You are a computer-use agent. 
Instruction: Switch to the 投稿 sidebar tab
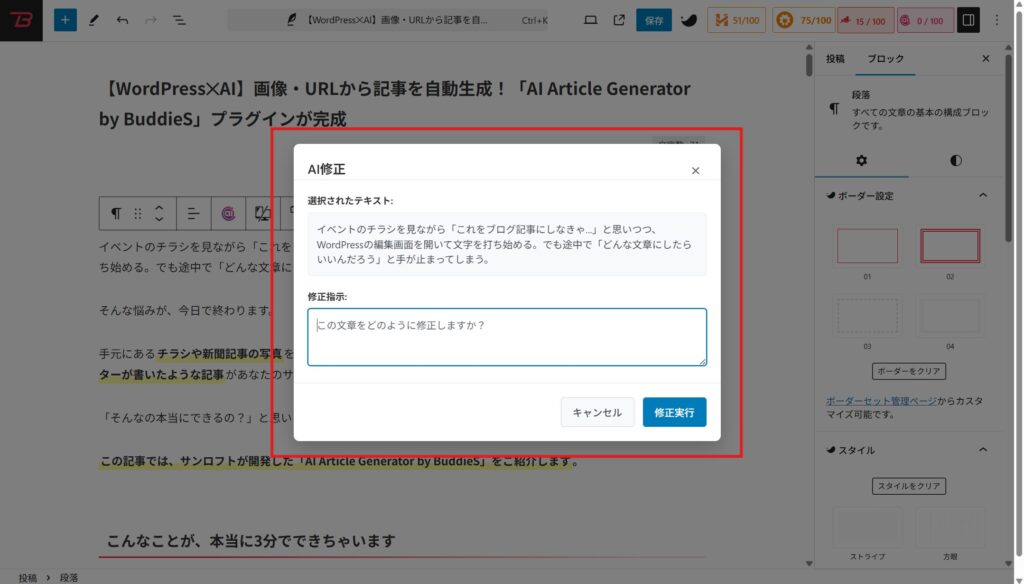pyautogui.click(x=835, y=59)
